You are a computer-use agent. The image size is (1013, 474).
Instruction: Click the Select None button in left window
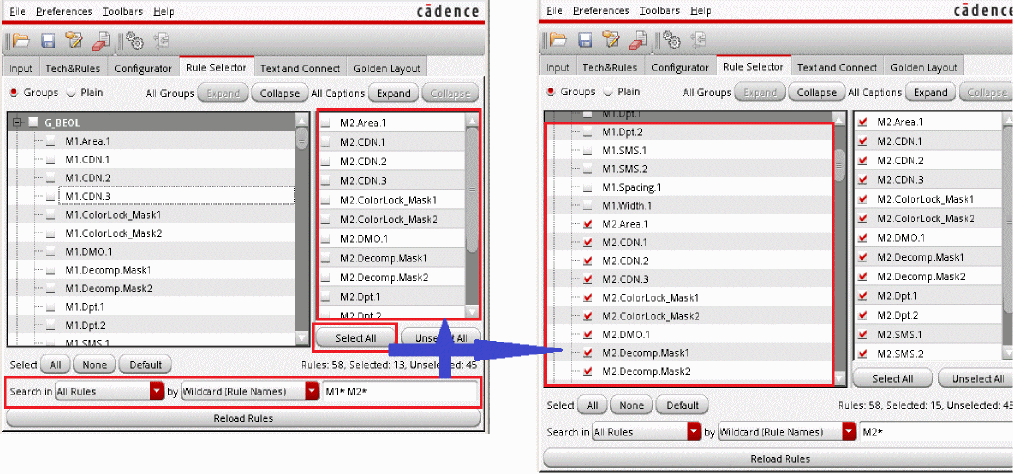coord(94,365)
